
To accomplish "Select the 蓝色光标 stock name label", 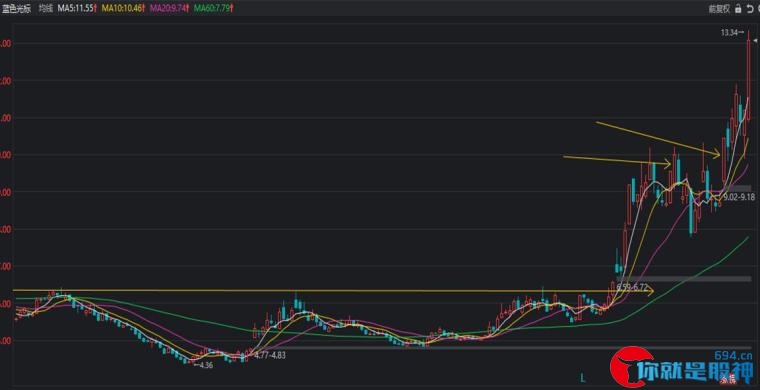I will point(16,8).
